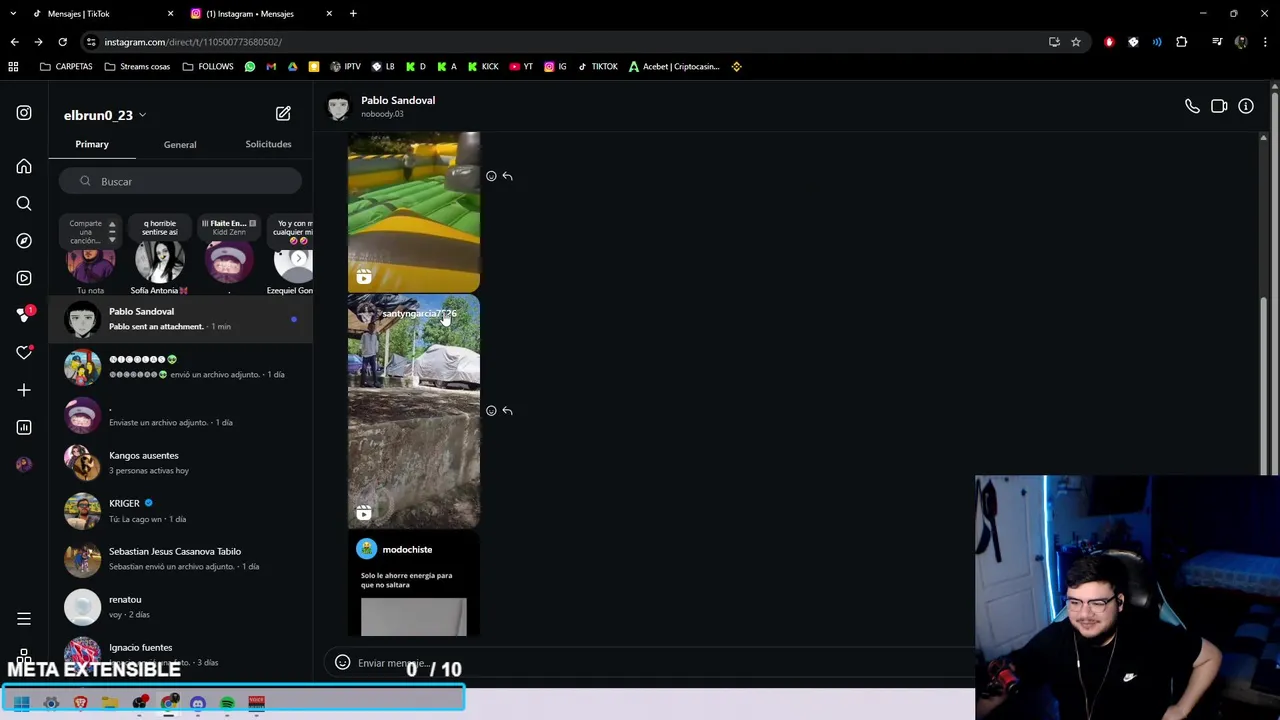Open the tab search chevron in Chrome
This screenshot has height=720, width=1280.
13,14
